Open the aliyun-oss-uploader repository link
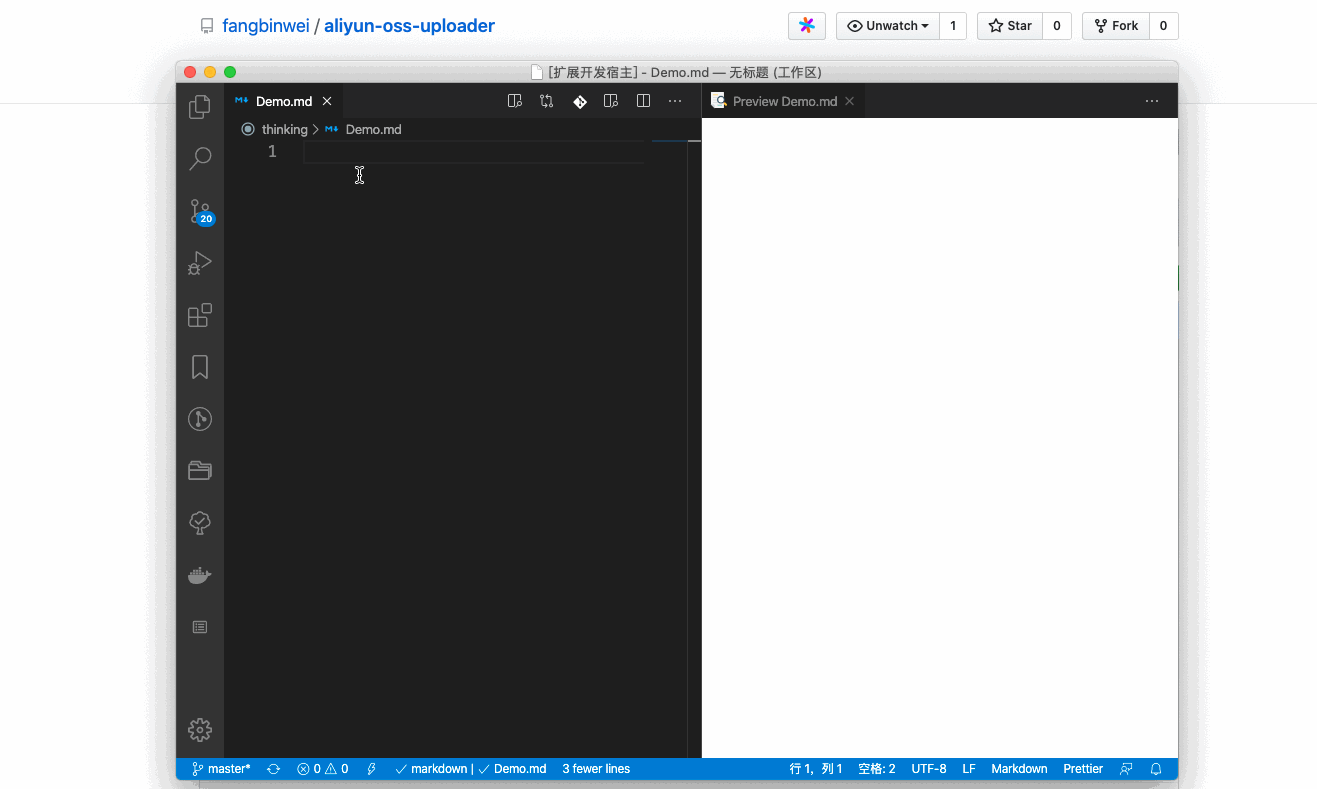This screenshot has height=789, width=1317. [x=409, y=26]
